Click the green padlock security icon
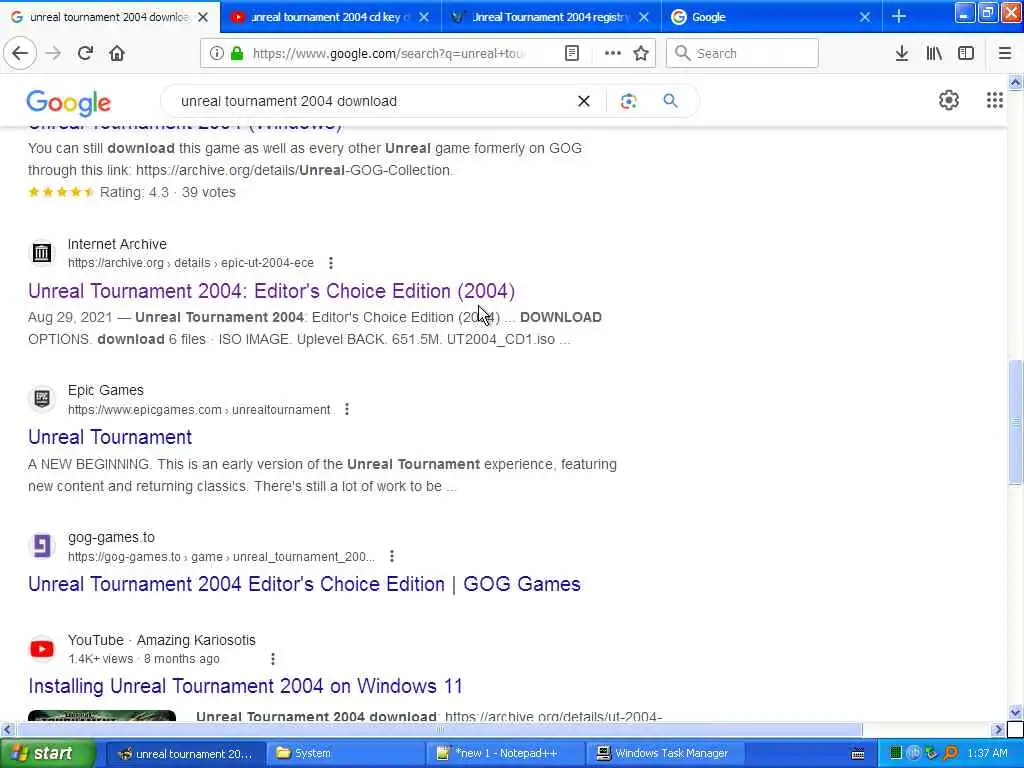 [237, 54]
